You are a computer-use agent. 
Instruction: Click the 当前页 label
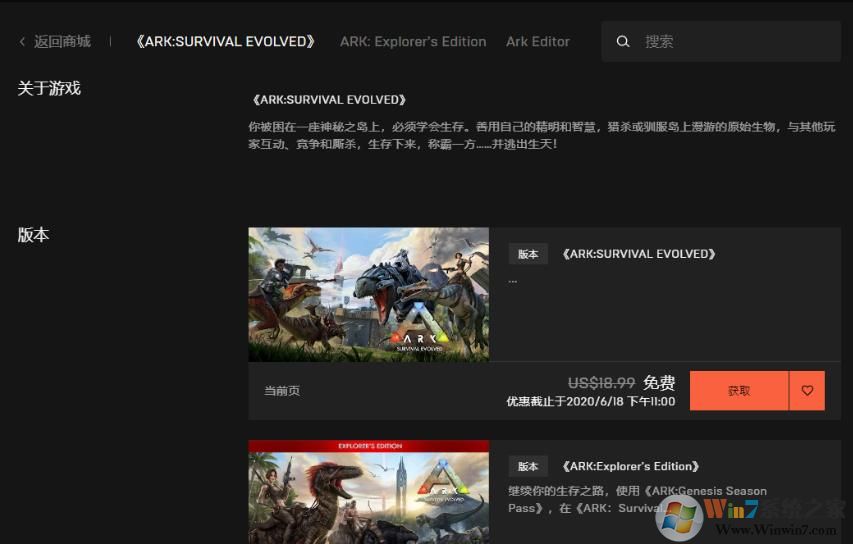pos(282,391)
